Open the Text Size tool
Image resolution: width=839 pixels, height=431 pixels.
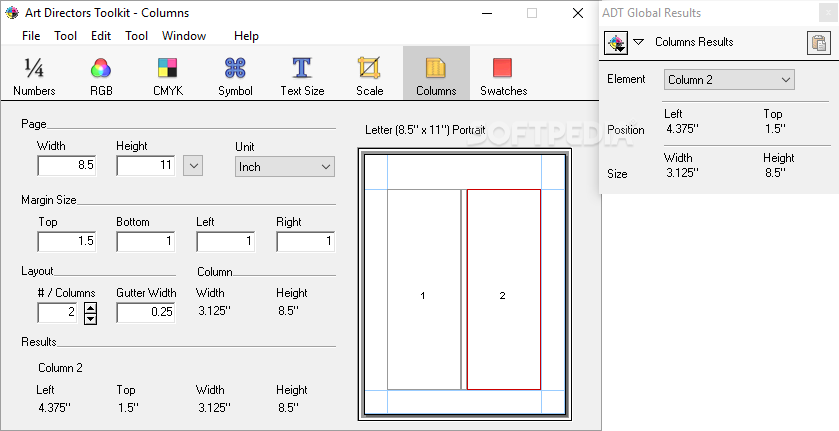tap(302, 77)
